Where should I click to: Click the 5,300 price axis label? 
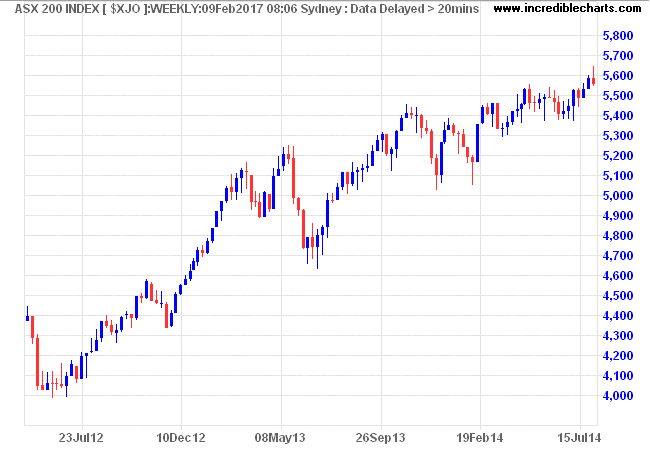pos(618,135)
